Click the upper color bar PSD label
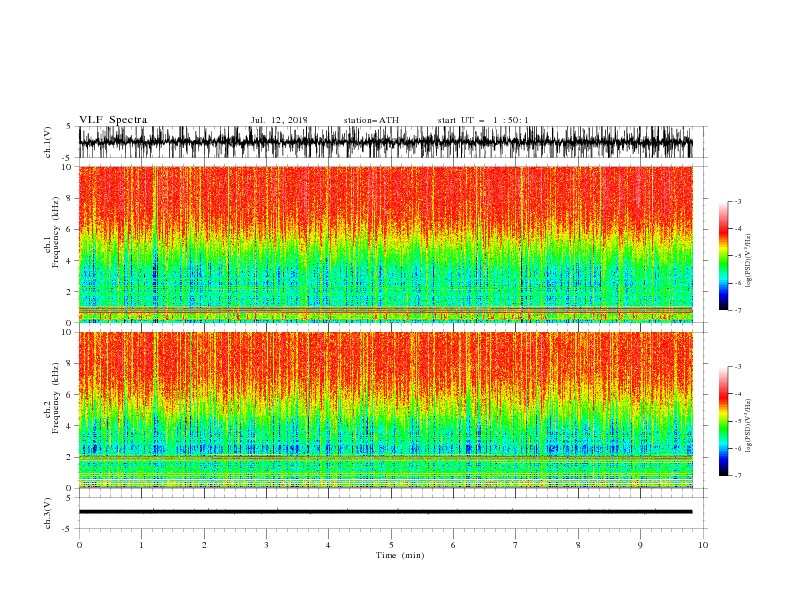792x612 pixels. point(749,261)
